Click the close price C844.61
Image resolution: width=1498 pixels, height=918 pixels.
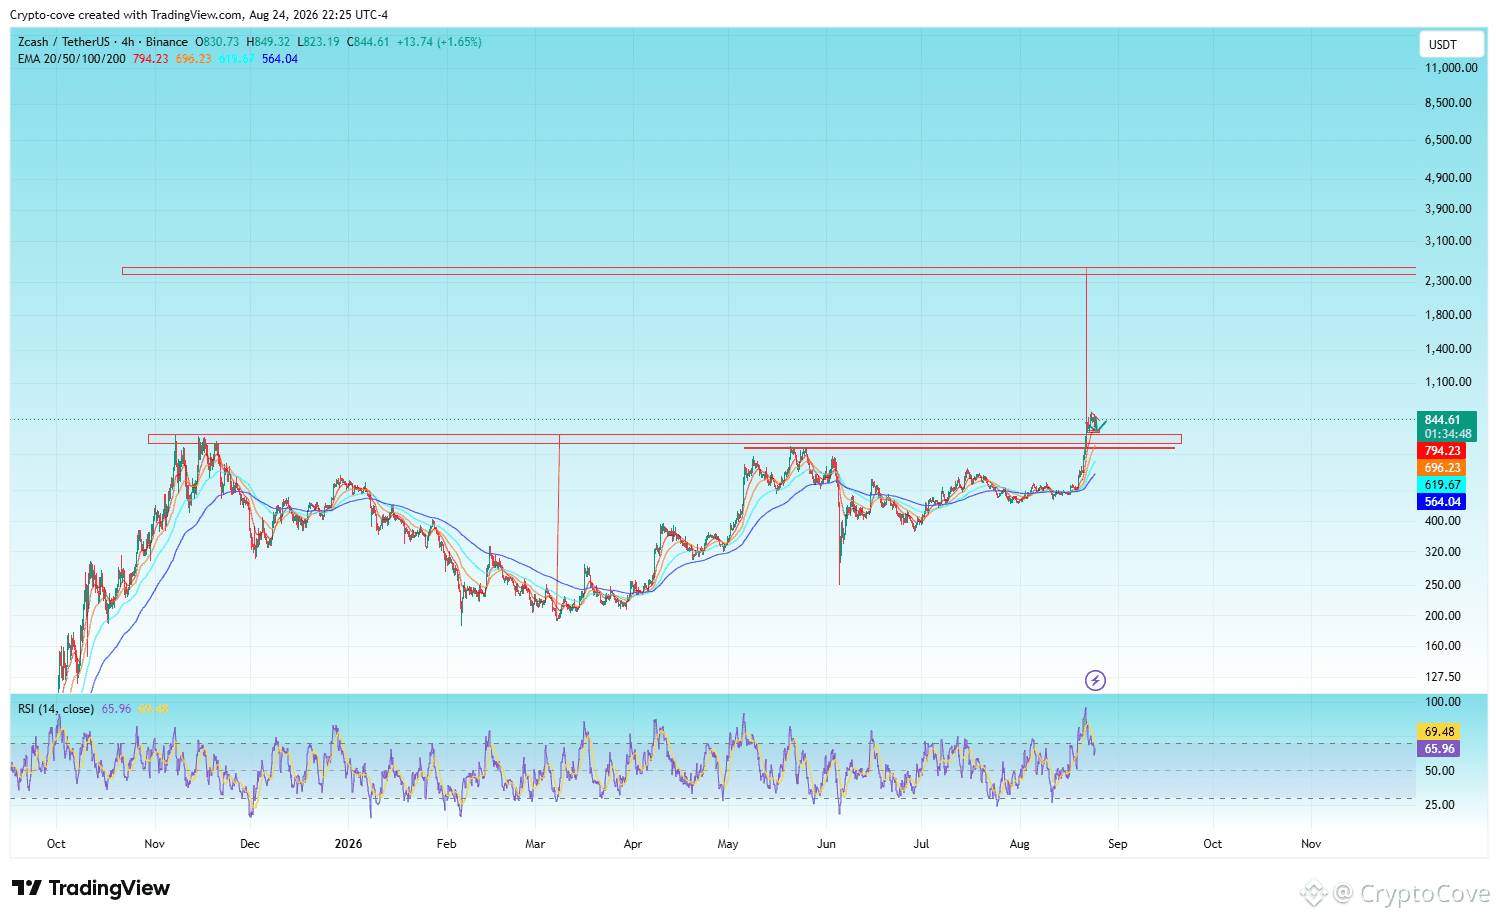point(368,42)
